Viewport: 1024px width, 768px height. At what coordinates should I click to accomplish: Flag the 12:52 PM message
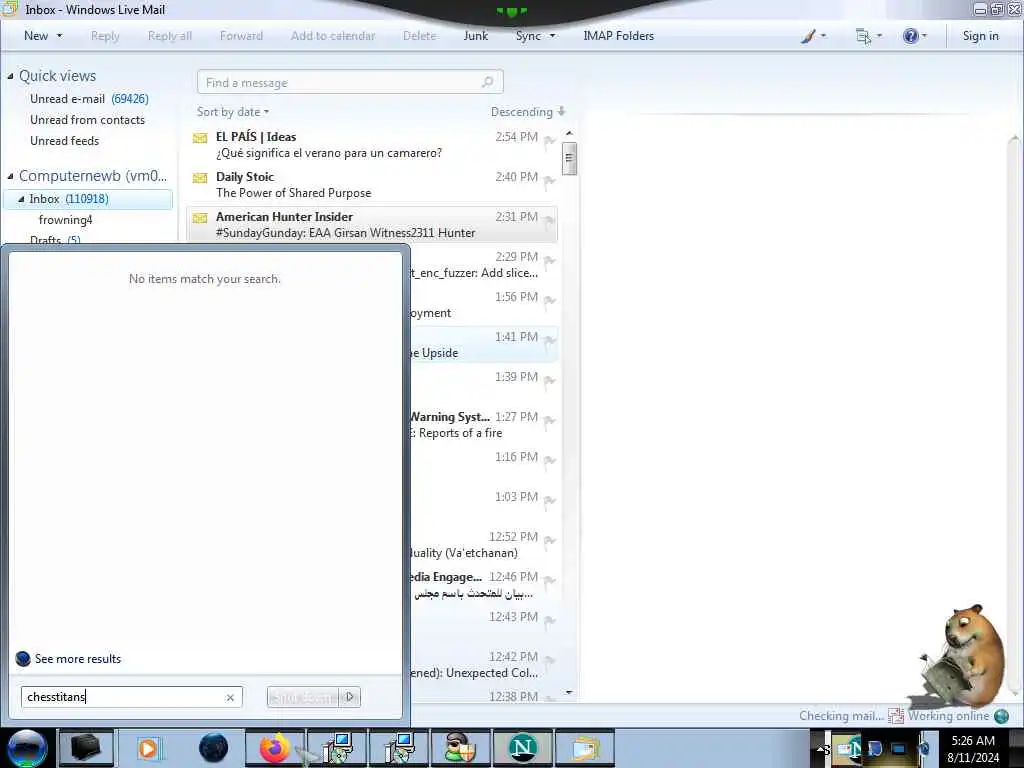(550, 539)
